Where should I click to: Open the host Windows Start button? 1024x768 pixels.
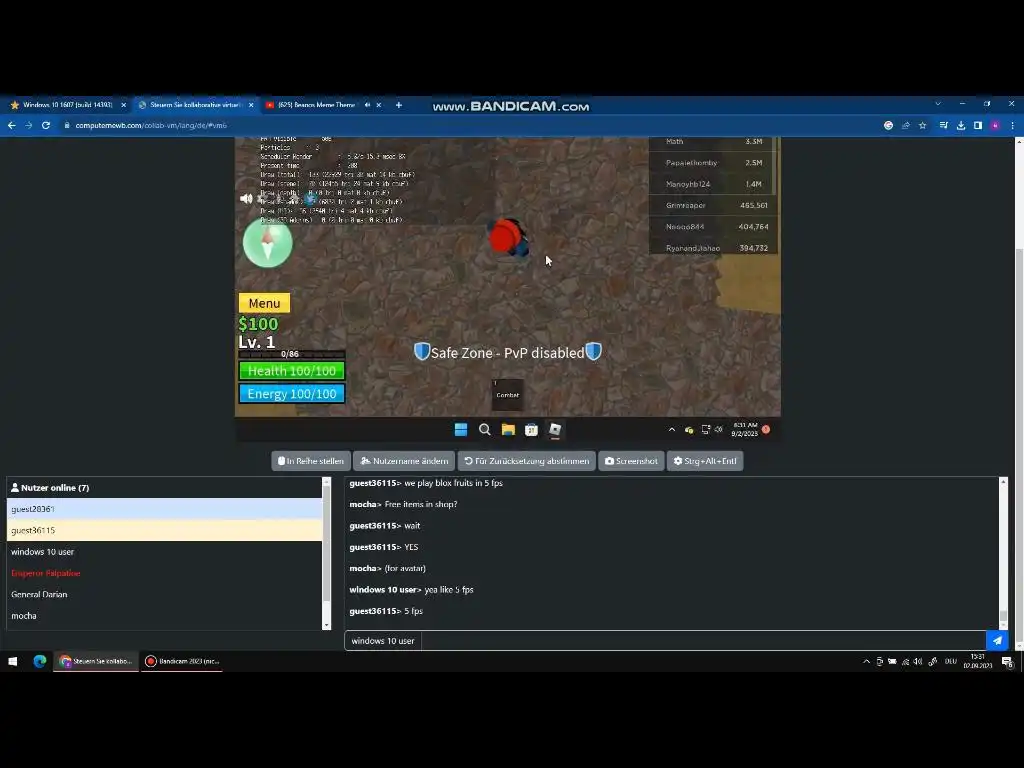click(x=12, y=662)
